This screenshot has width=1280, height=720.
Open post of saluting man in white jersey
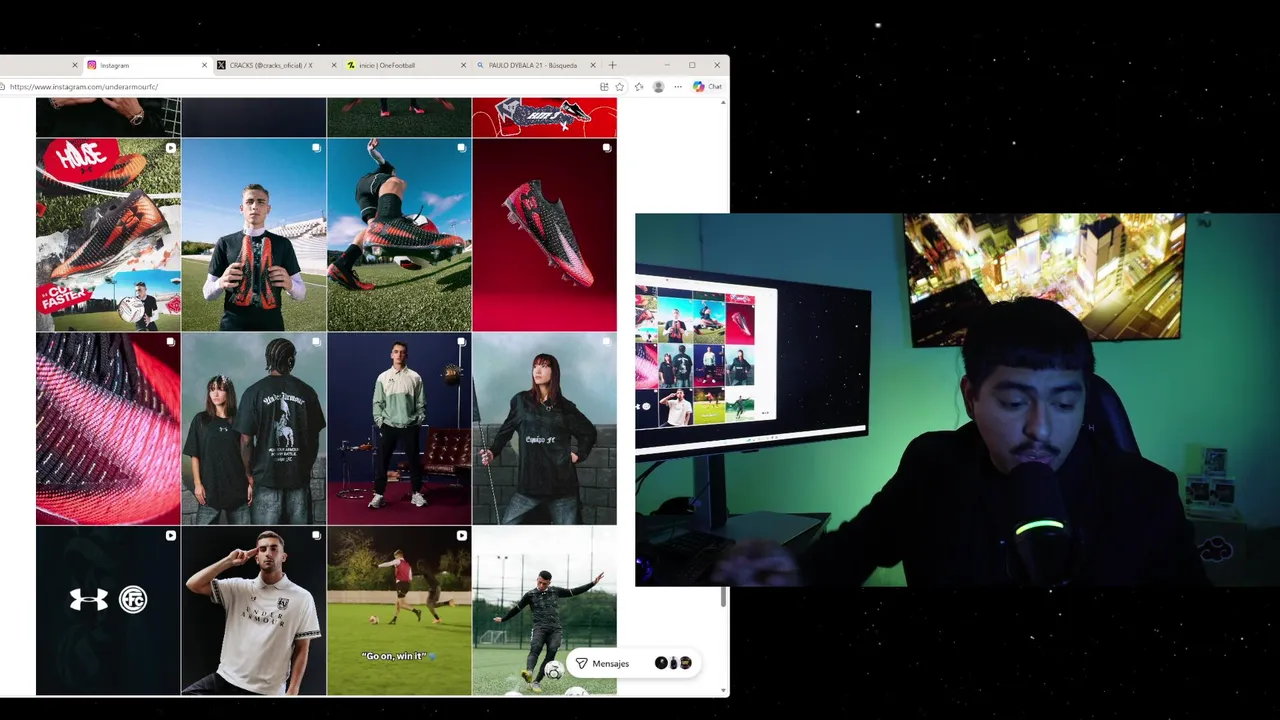point(254,611)
